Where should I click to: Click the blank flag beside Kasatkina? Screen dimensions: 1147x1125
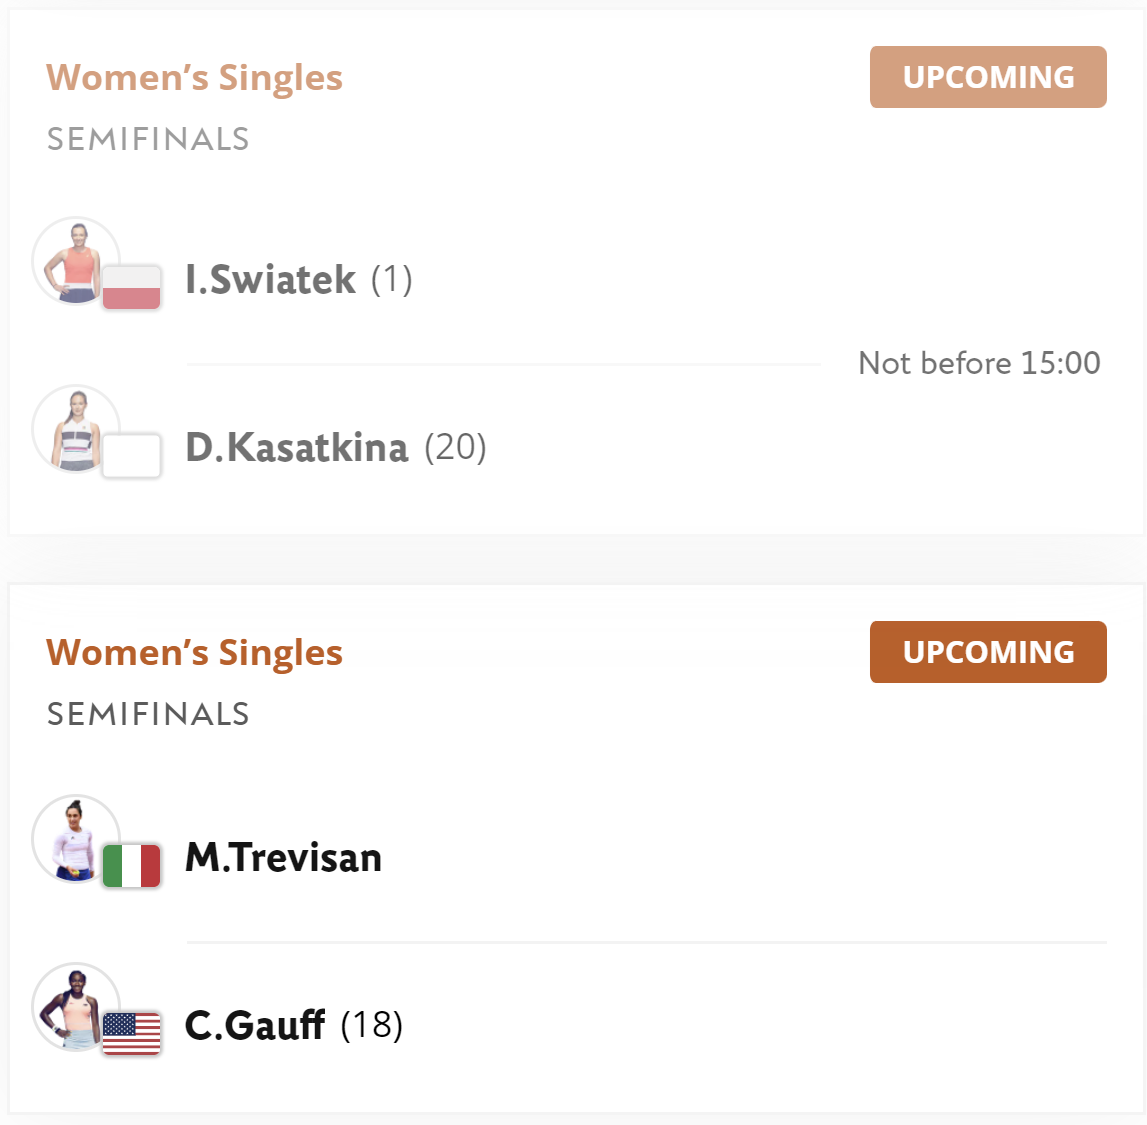[x=132, y=456]
